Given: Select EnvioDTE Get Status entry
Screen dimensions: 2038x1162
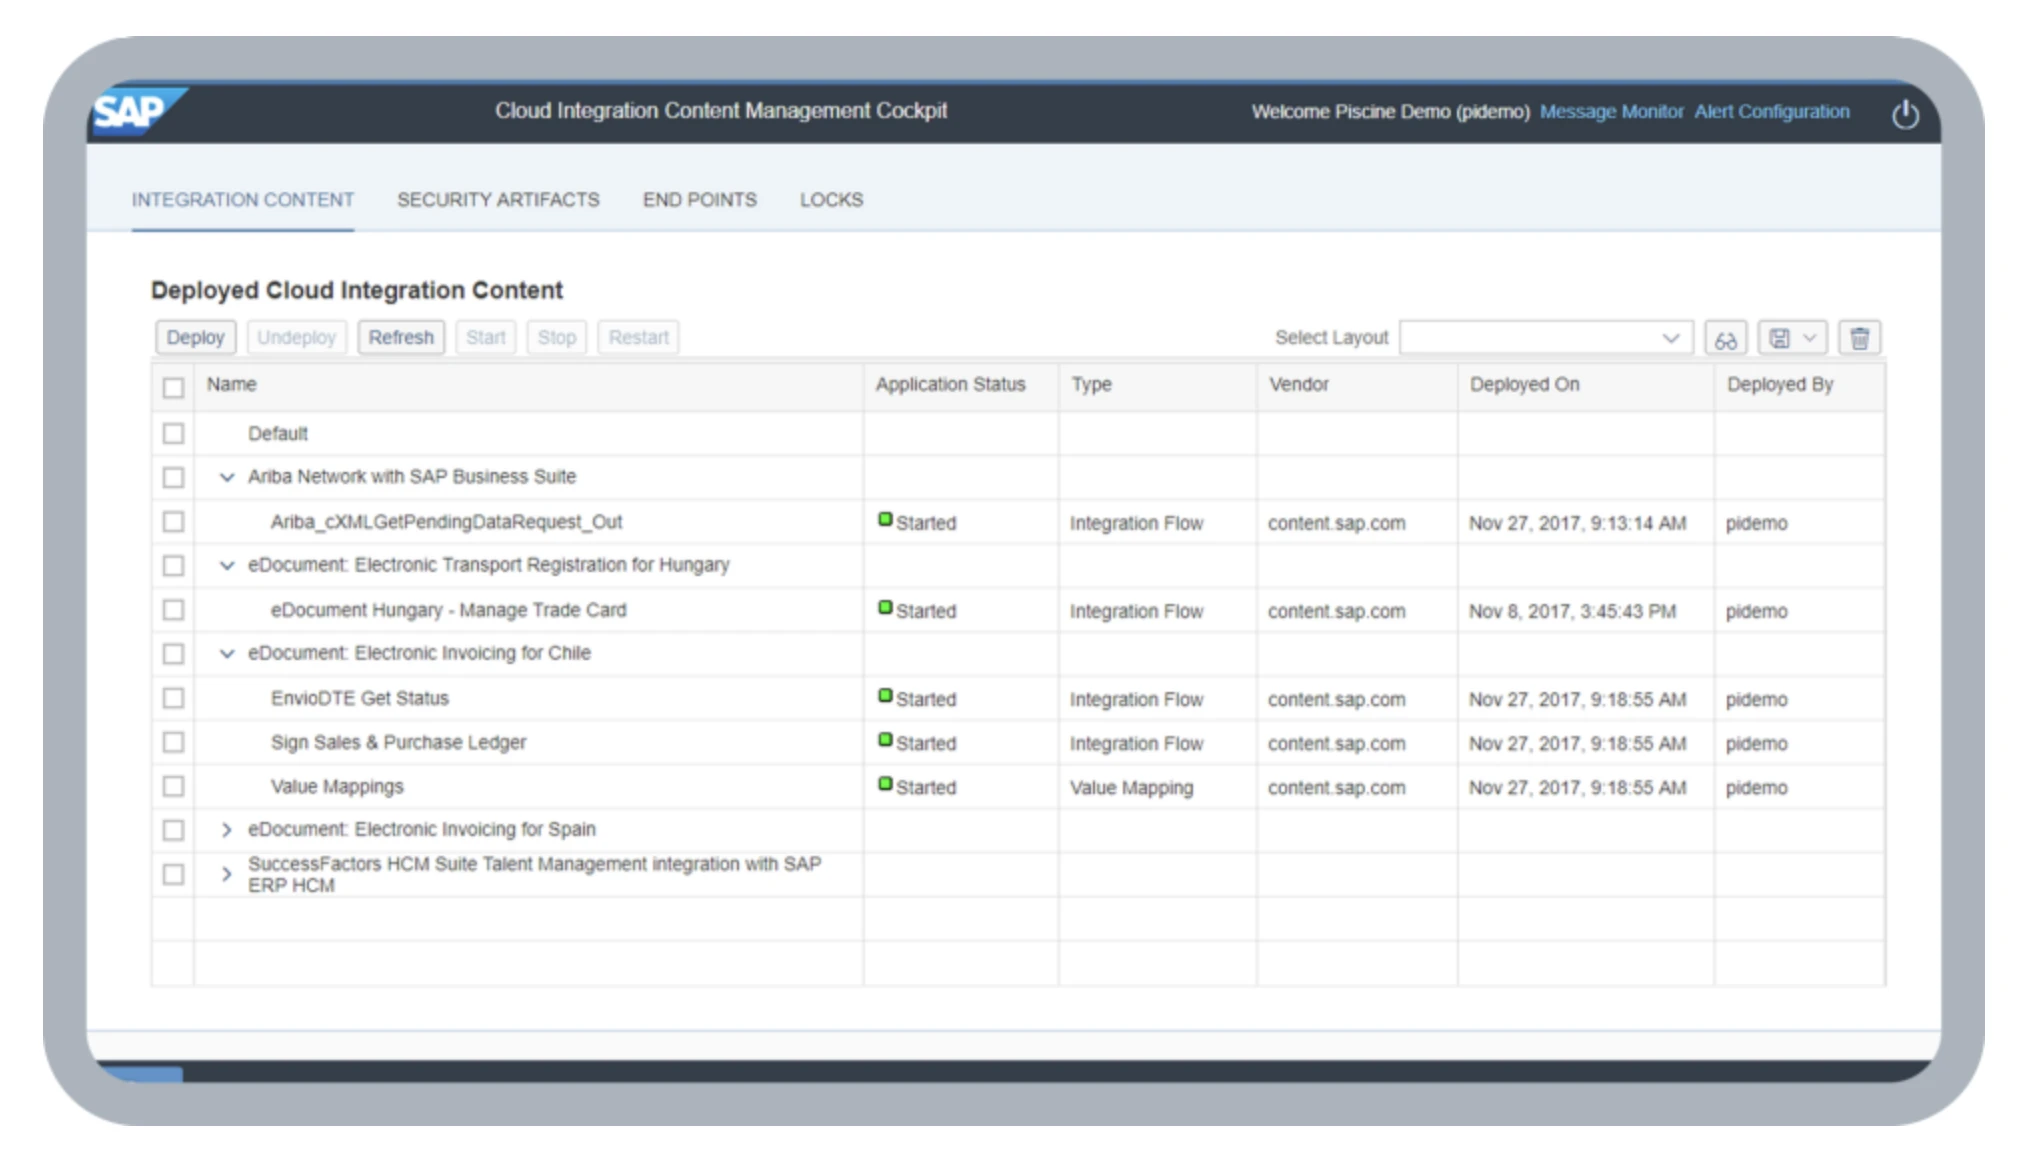Looking at the screenshot, I should 359,698.
